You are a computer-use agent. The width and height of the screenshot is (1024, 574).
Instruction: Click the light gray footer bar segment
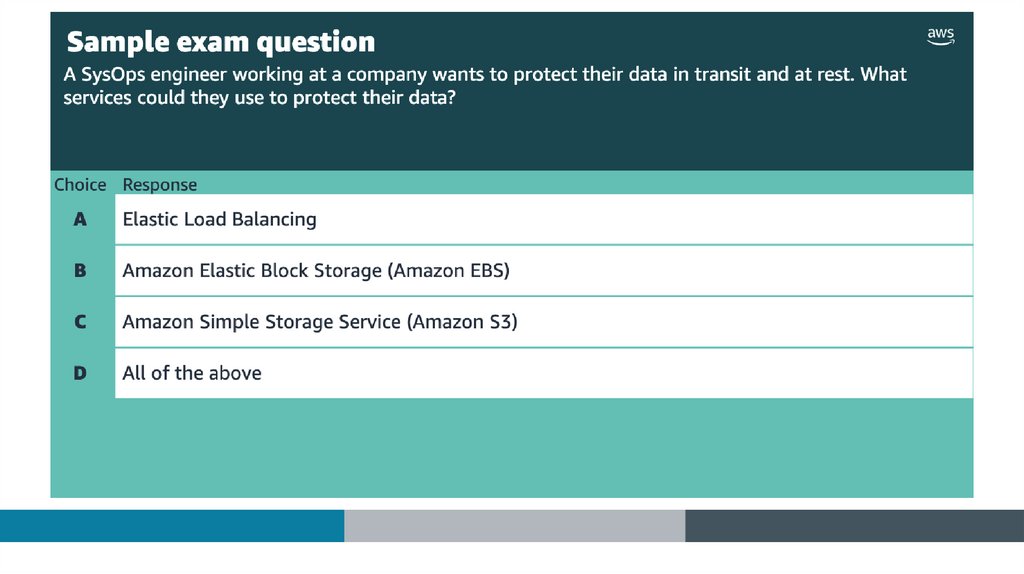coord(515,526)
